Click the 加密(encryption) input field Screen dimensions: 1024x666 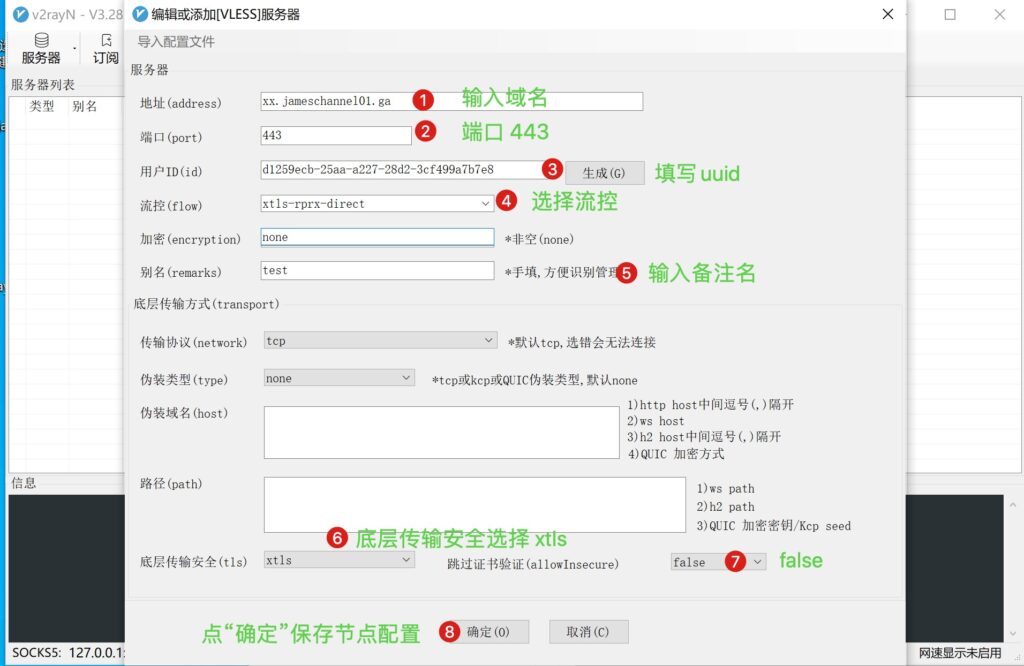click(377, 237)
